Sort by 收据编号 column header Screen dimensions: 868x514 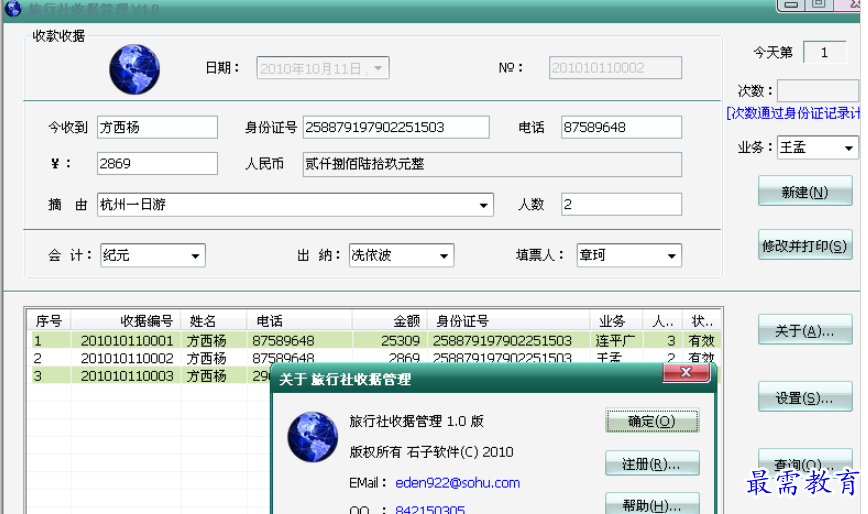click(x=126, y=321)
